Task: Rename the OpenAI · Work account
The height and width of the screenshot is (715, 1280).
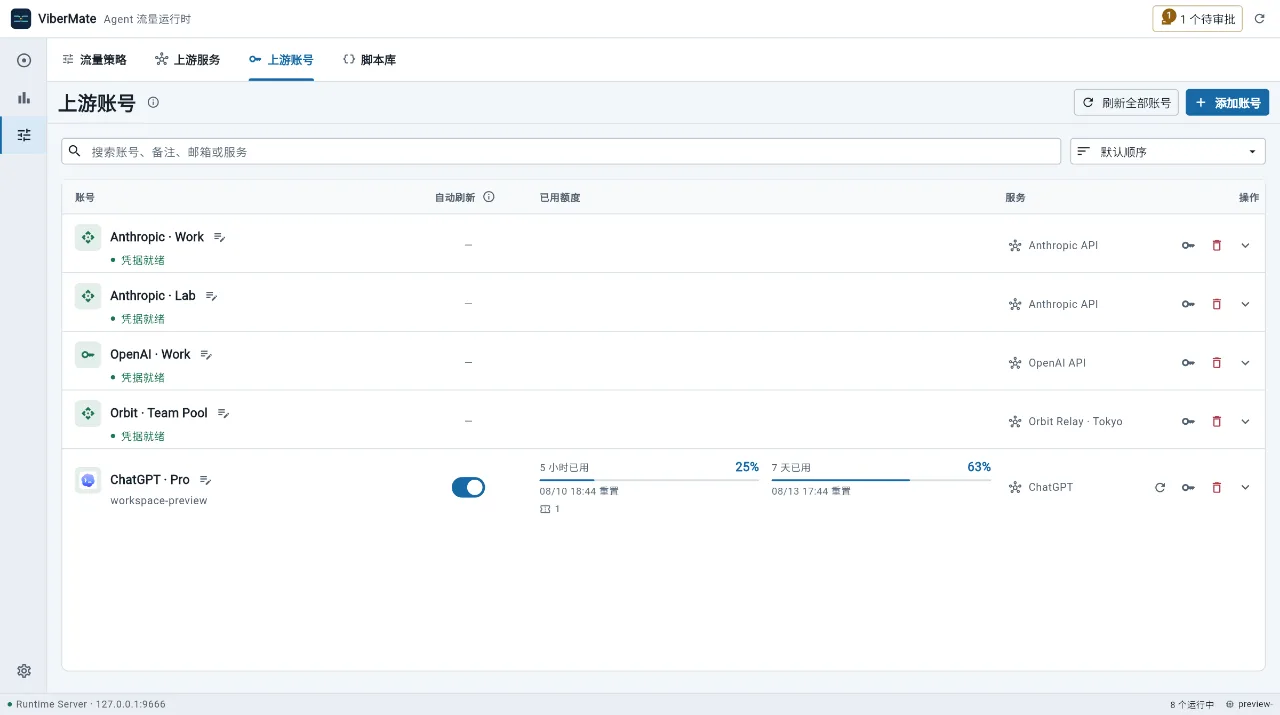Action: [206, 355]
